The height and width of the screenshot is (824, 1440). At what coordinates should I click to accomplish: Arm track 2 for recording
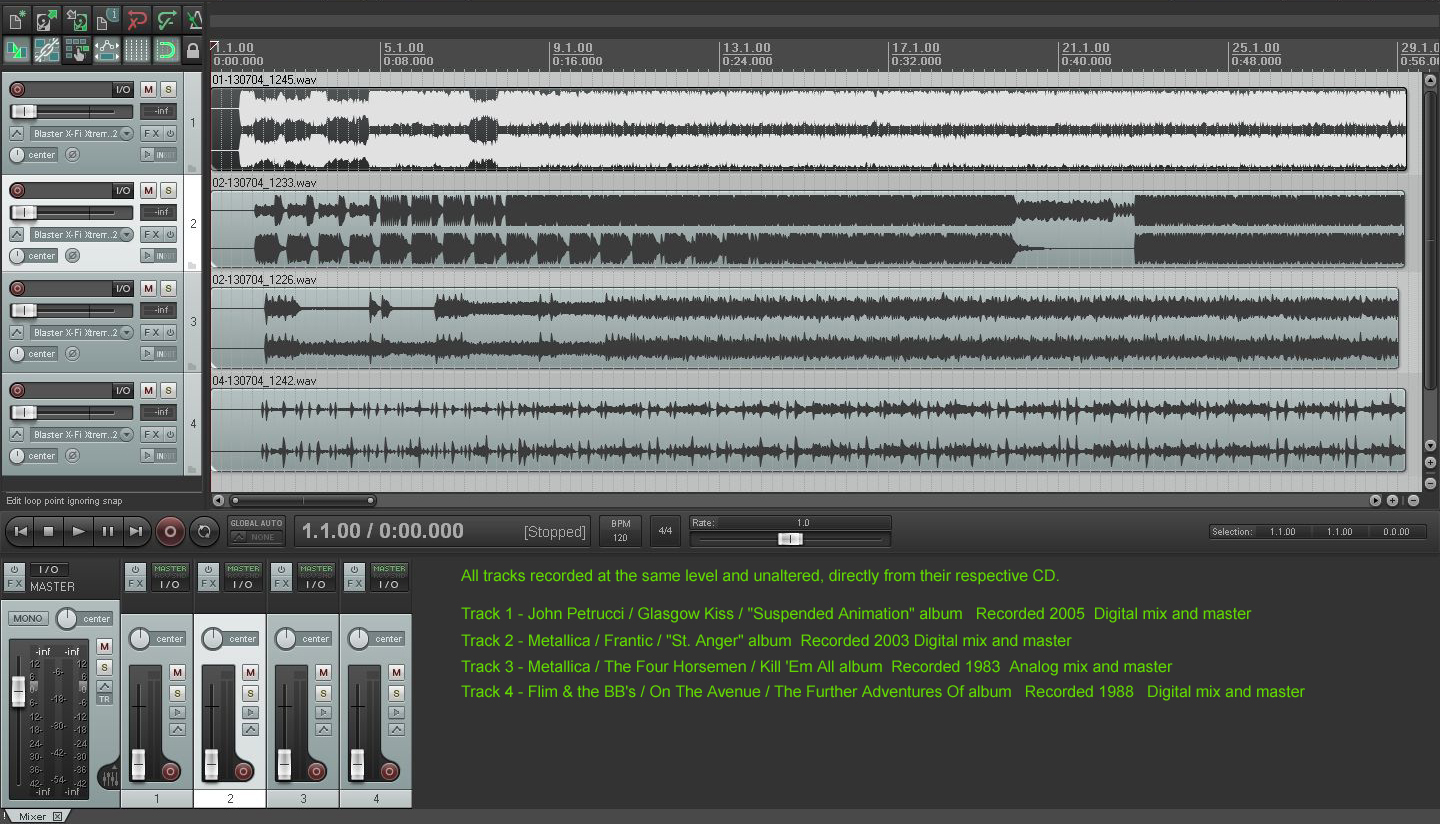17,190
